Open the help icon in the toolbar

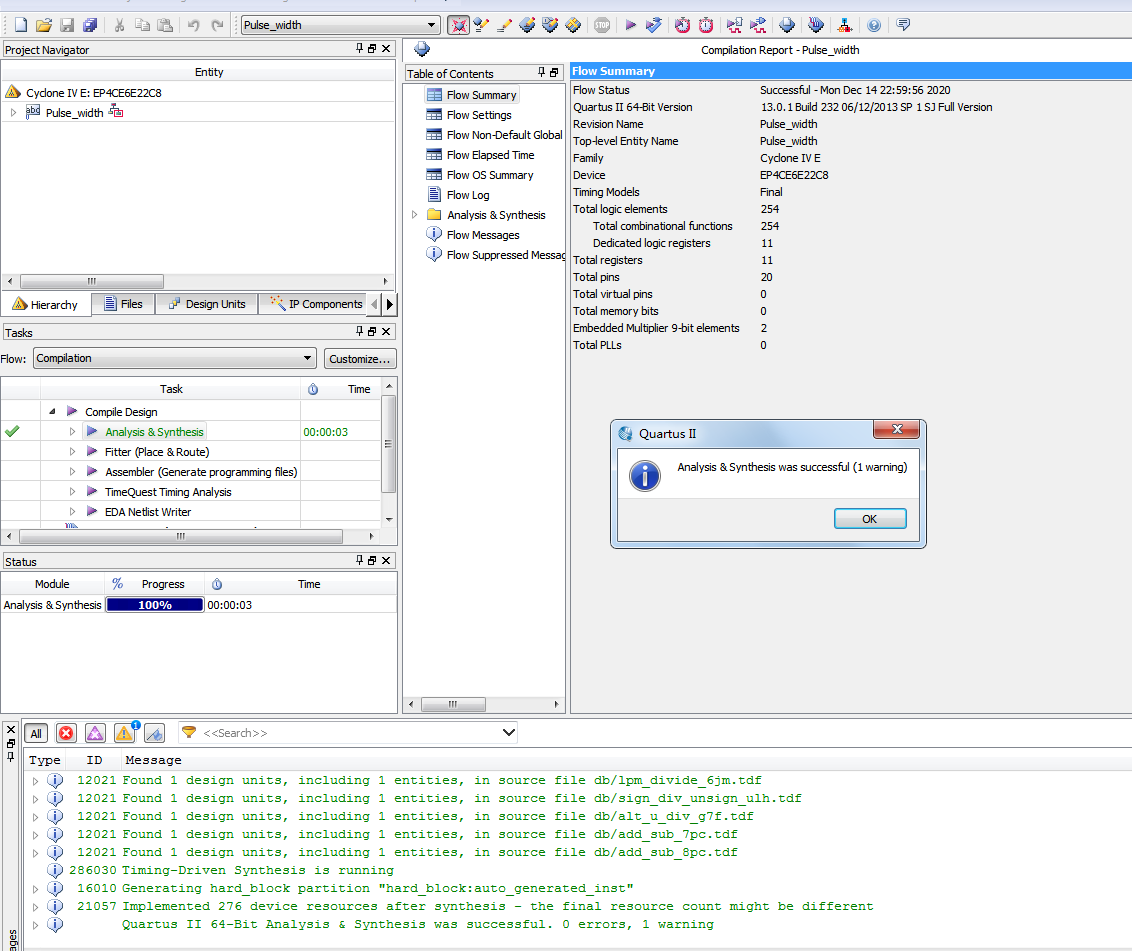874,25
